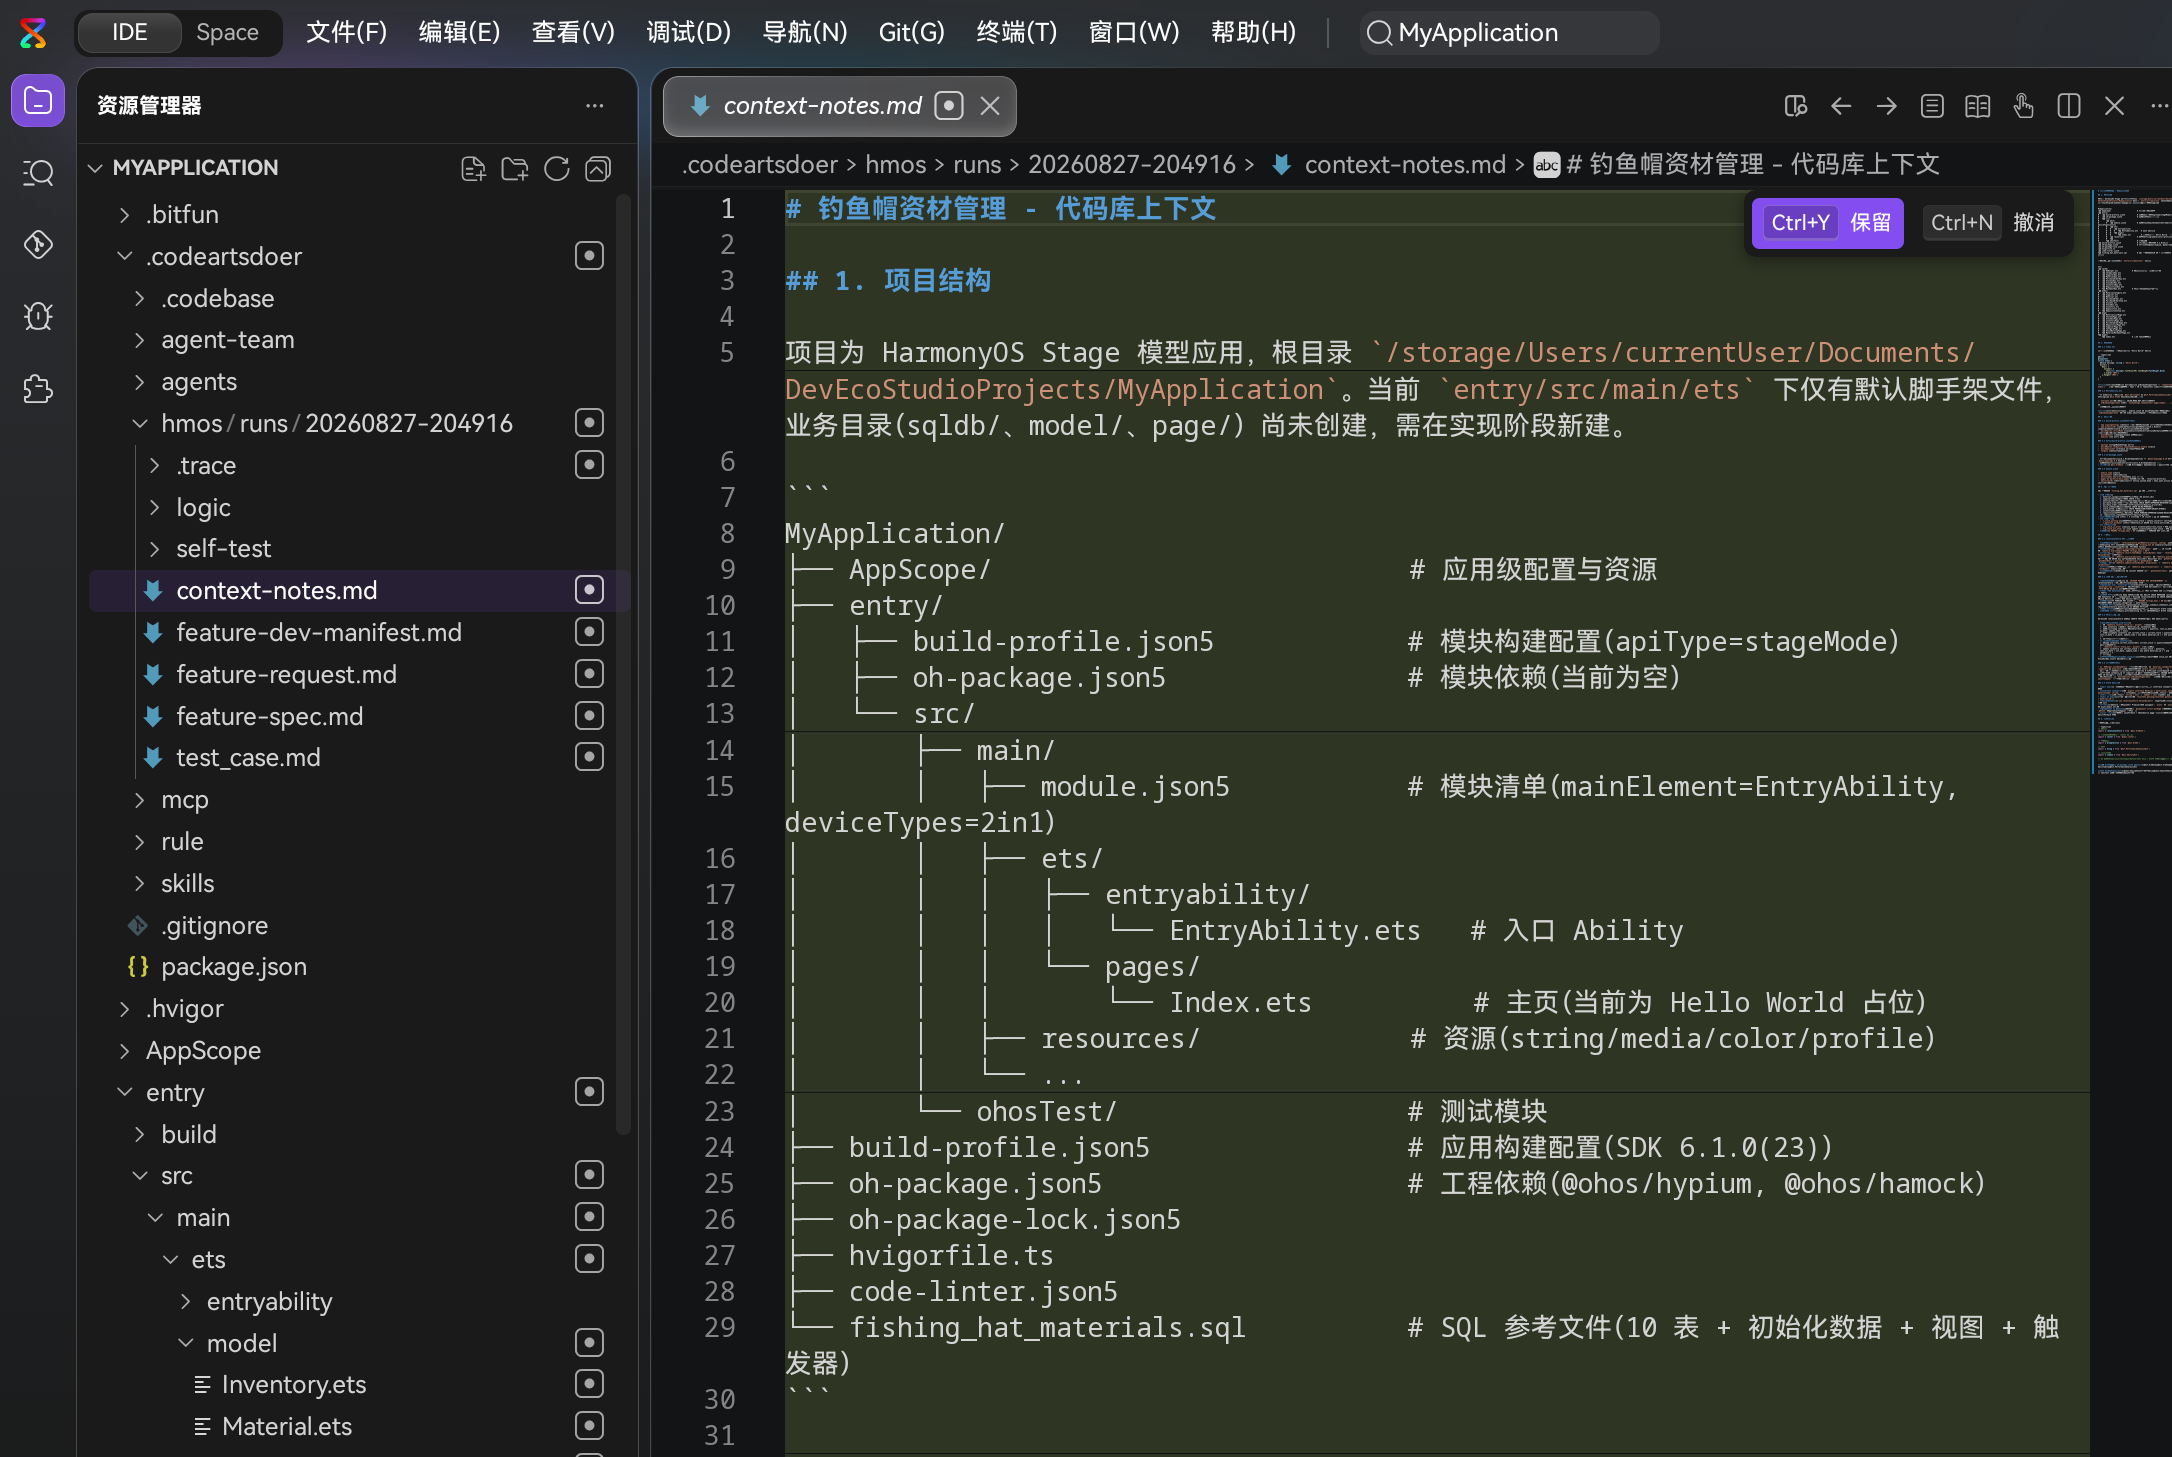The height and width of the screenshot is (1457, 2172).
Task: Click the CodeArts app logo
Action: [x=33, y=33]
